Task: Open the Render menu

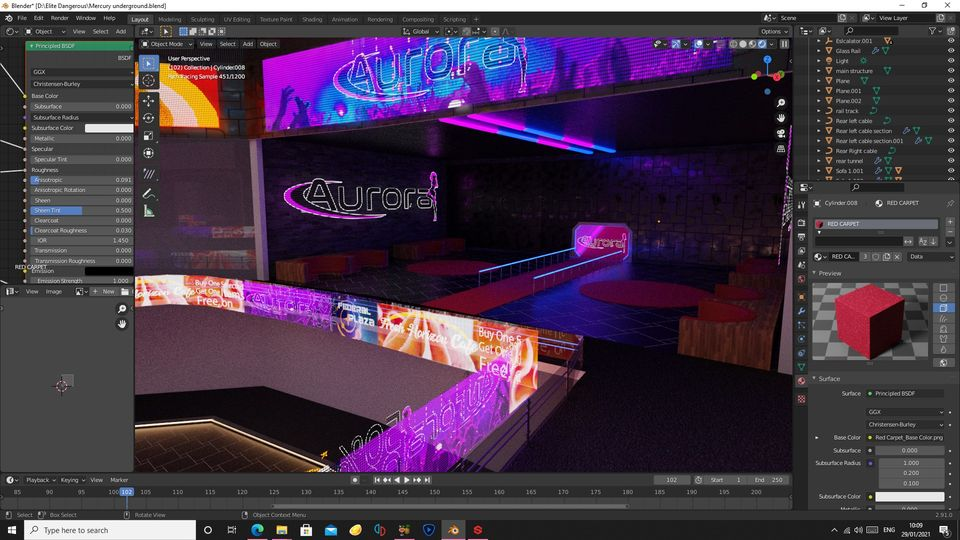Action: tap(59, 18)
